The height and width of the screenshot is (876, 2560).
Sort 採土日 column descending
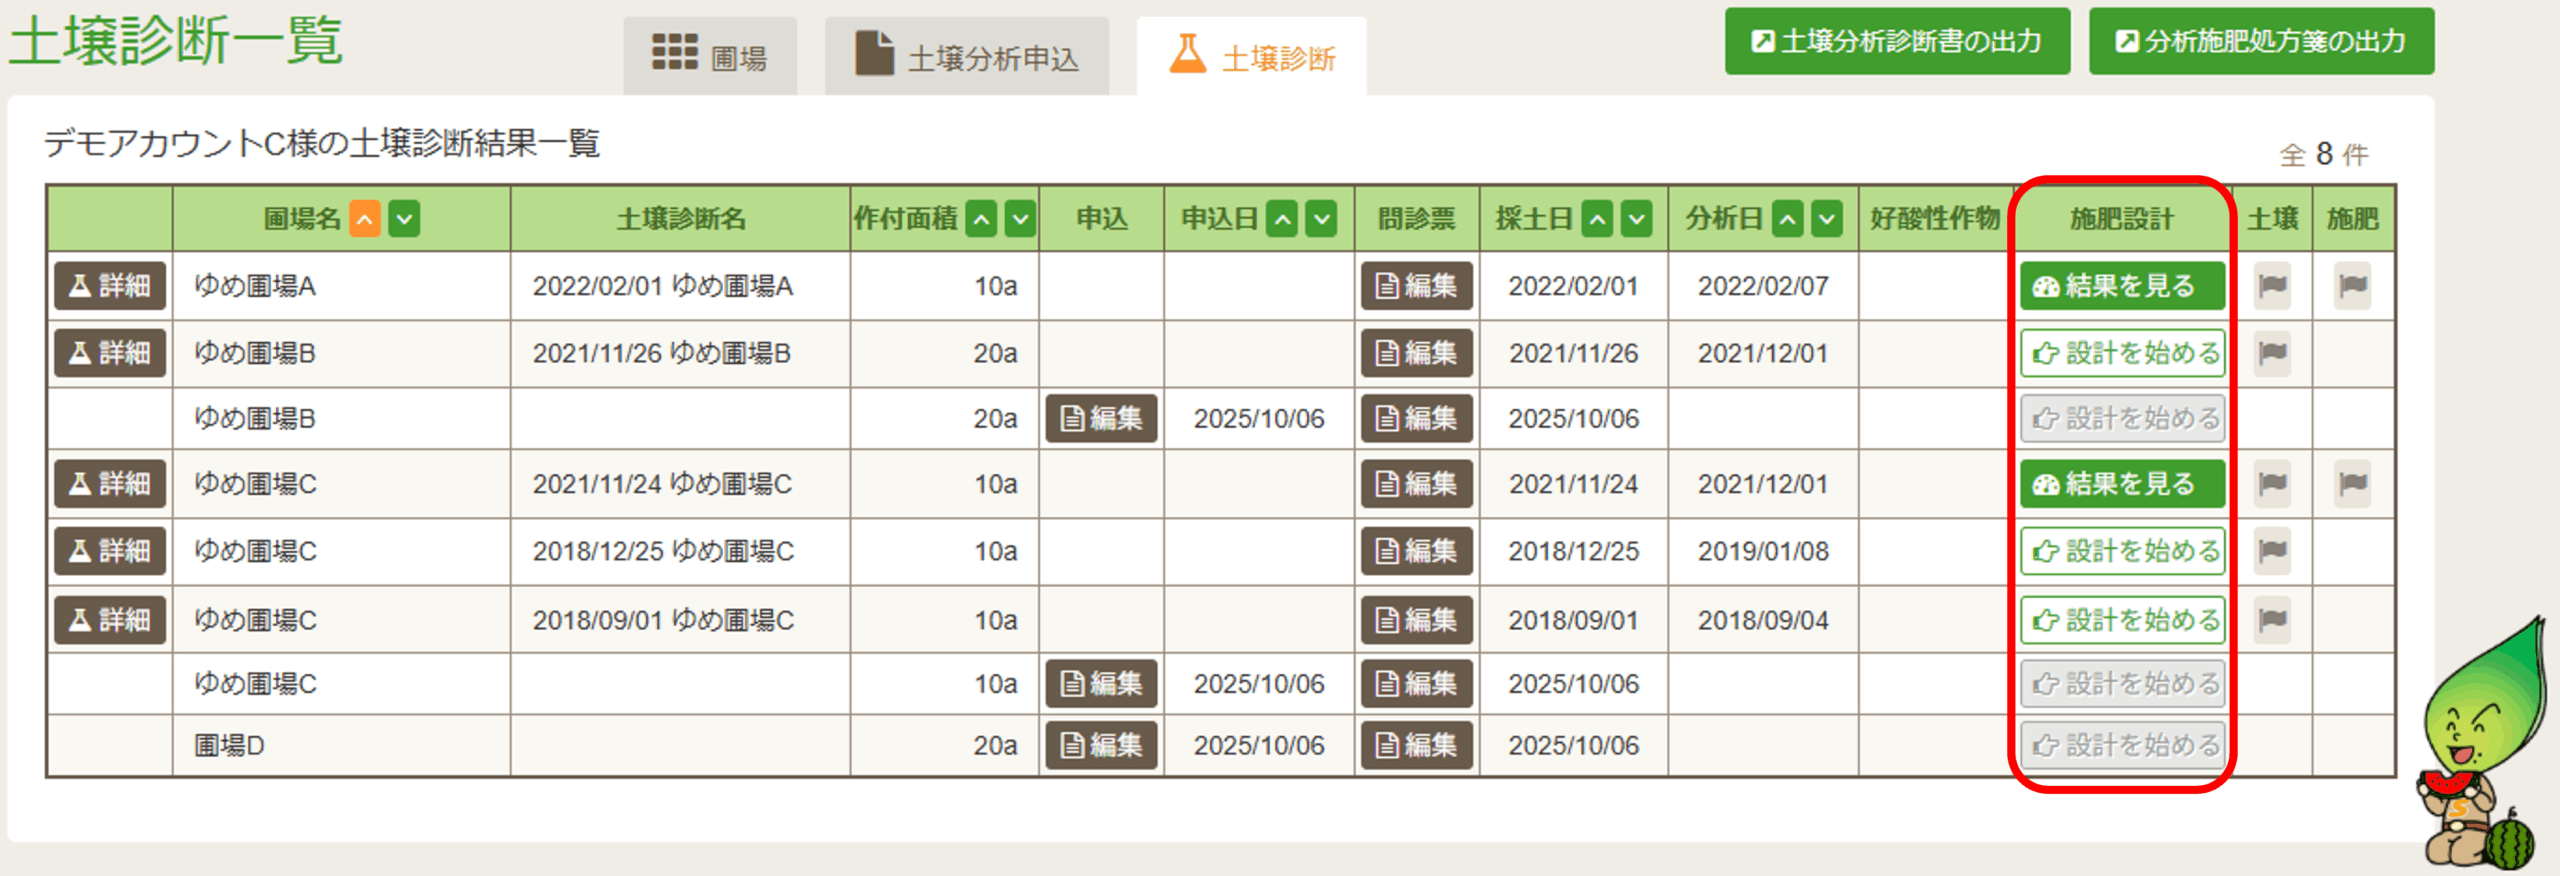pyautogui.click(x=1636, y=218)
